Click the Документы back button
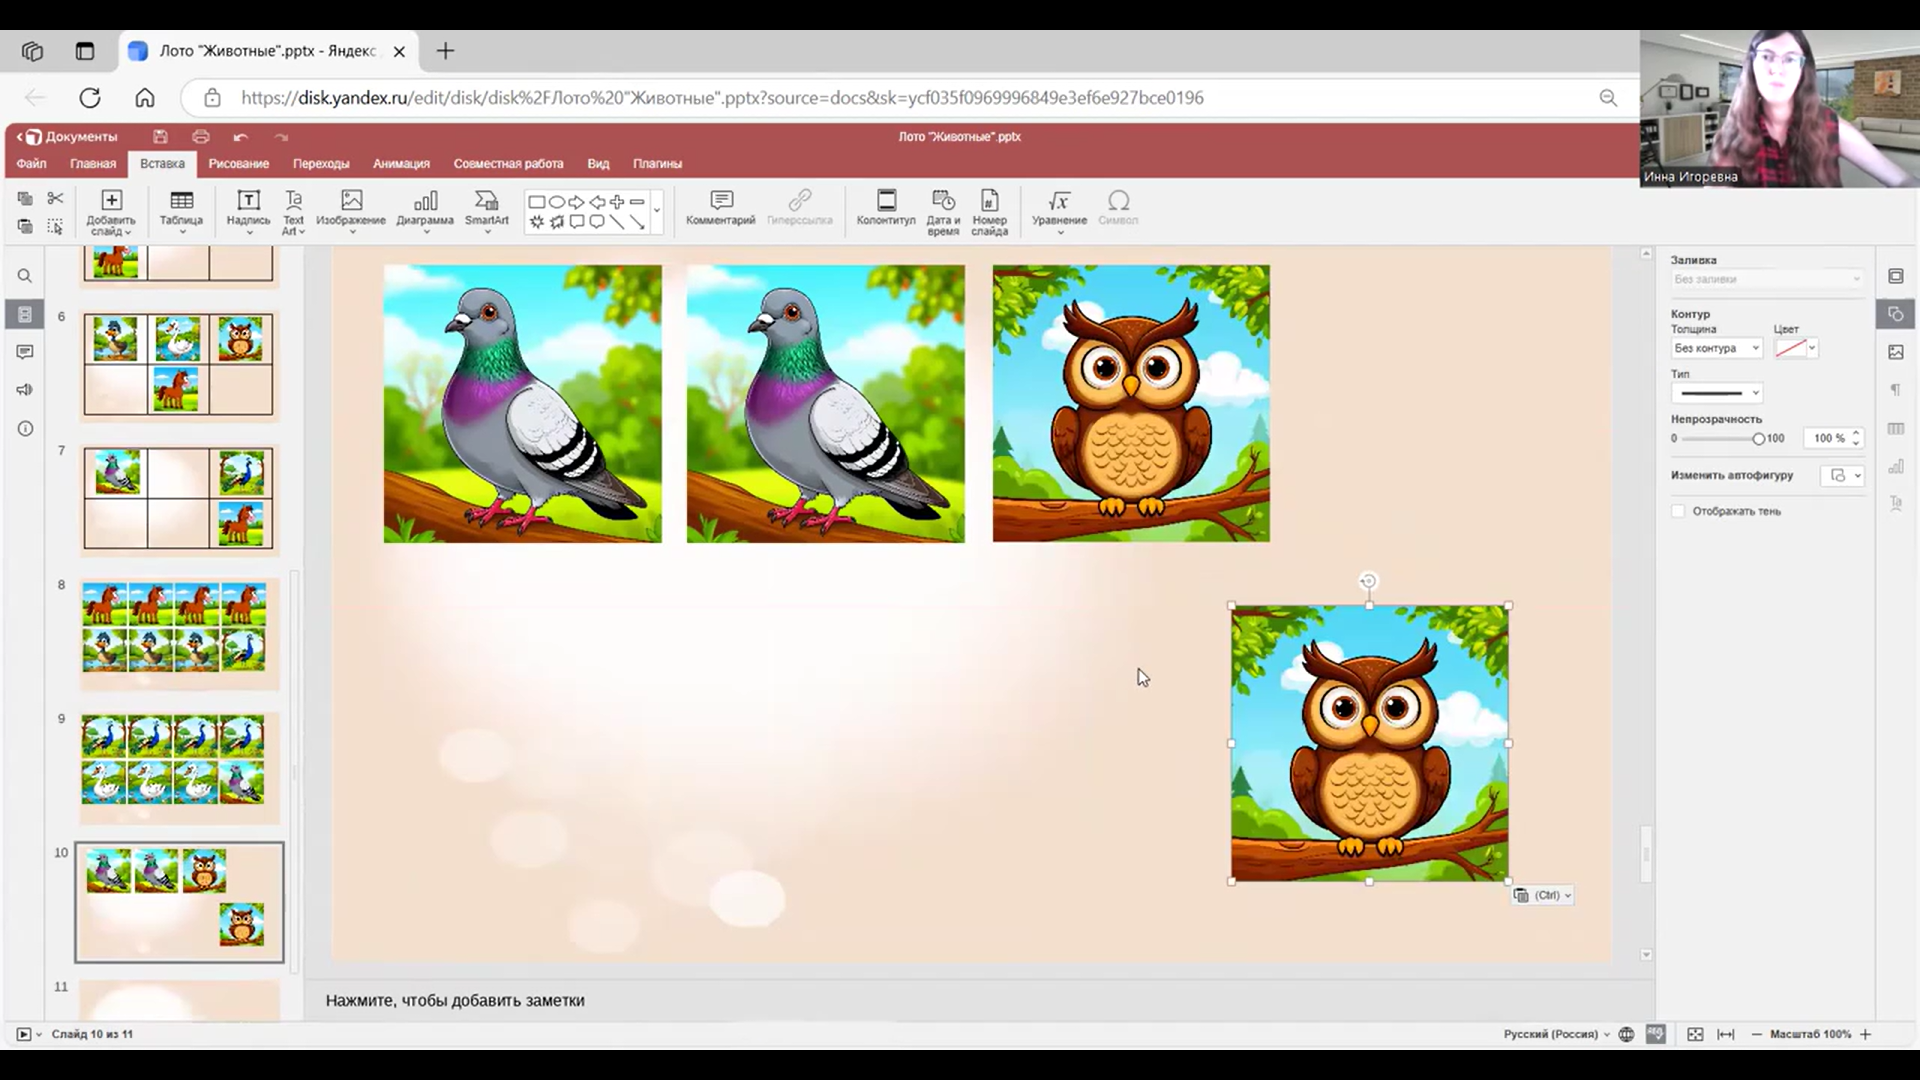Image resolution: width=1920 pixels, height=1080 pixels. [x=68, y=137]
